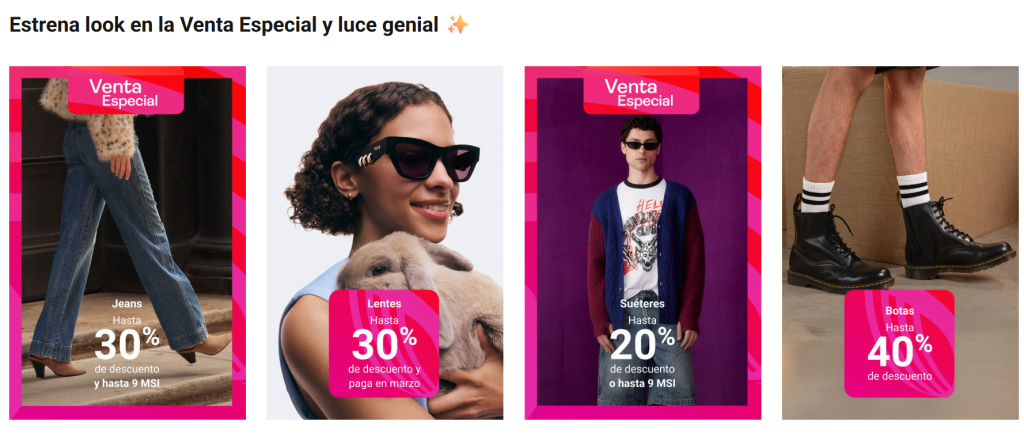Click the Venta Especial badge on Jeans card
This screenshot has height=437, width=1024.
[125, 92]
